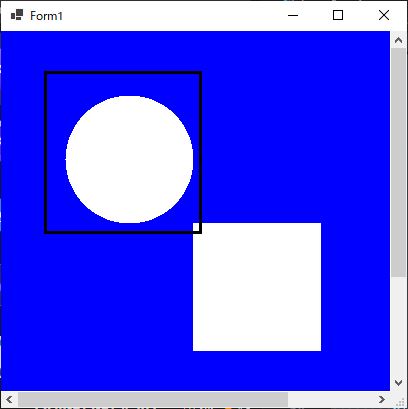Screen dimensions: 408x409
Task: Click the vertical scrollbar track below the thumb
Action: coord(398,325)
